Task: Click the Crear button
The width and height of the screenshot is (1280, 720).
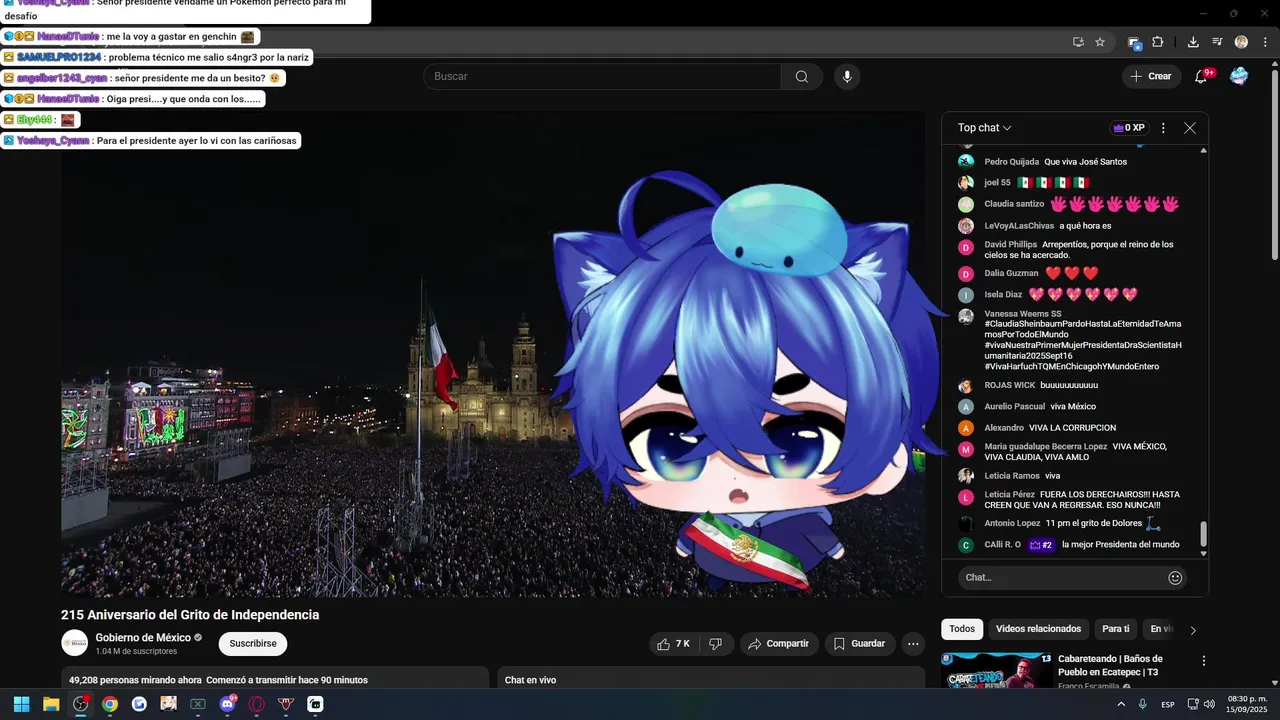Action: [1151, 76]
